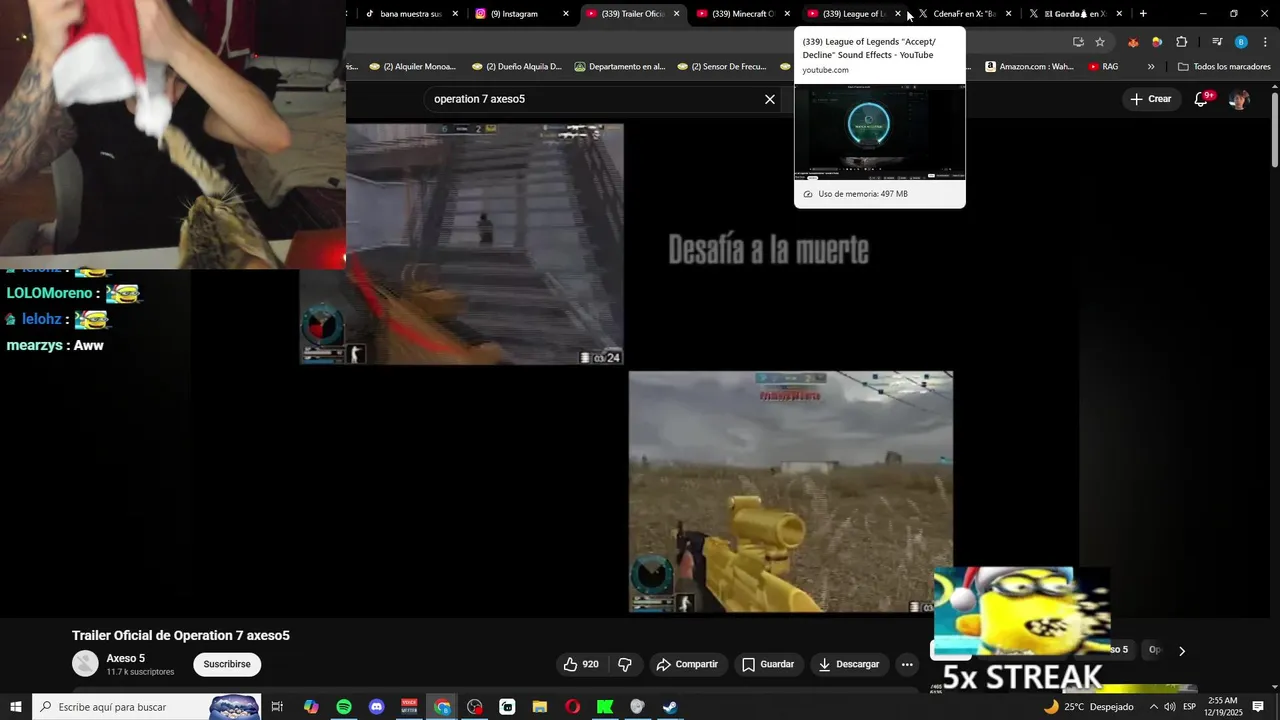Open a new browser tab

coord(1143,14)
